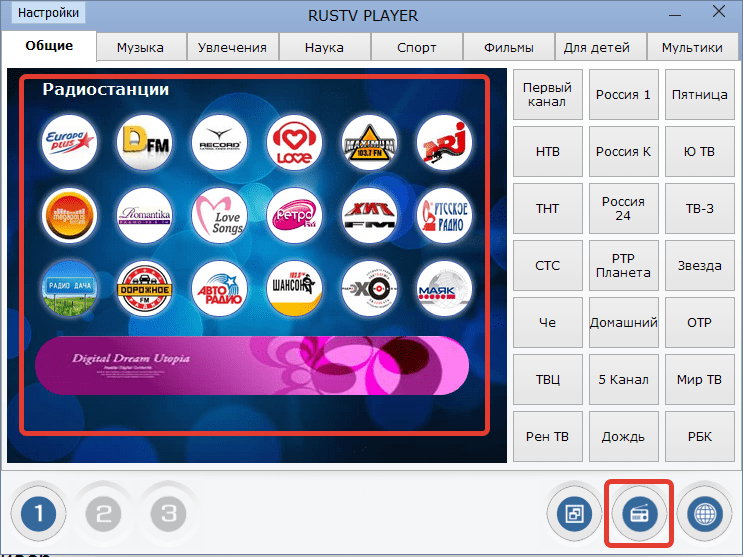Open Ю ТВ channel

click(700, 151)
